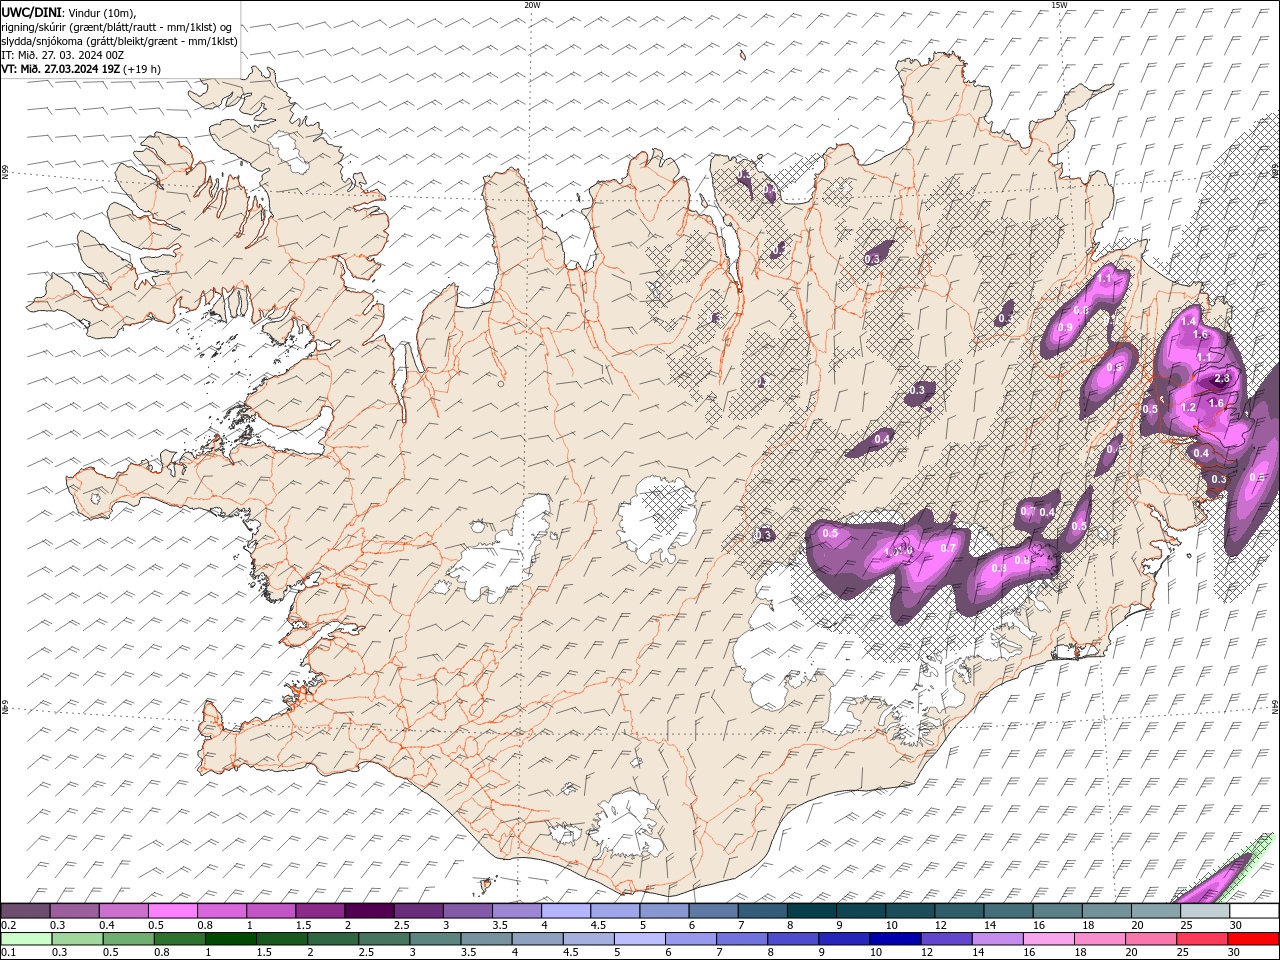The image size is (1280, 960).
Task: Click the UWC/DINI title text
Action: click(33, 11)
